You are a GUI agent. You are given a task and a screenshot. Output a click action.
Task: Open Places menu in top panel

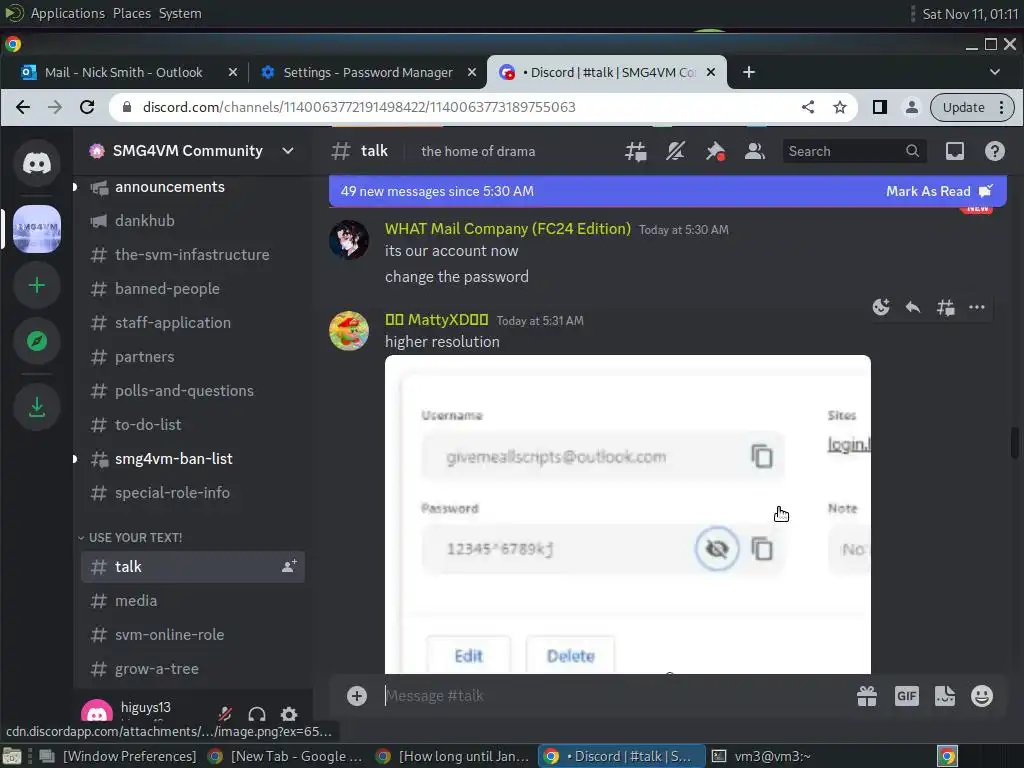point(131,13)
